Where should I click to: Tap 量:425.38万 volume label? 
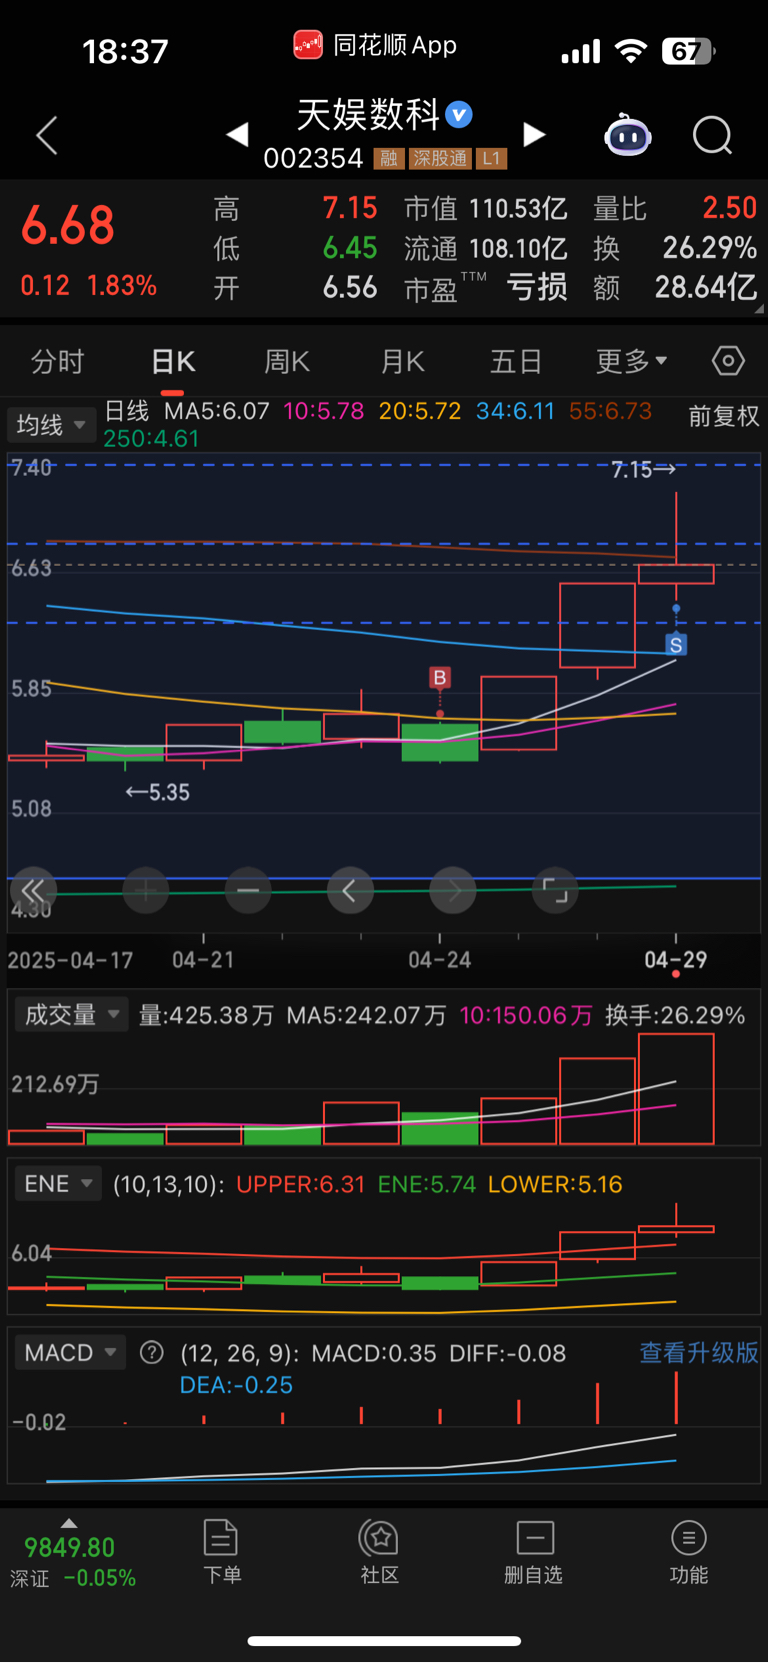(206, 1016)
